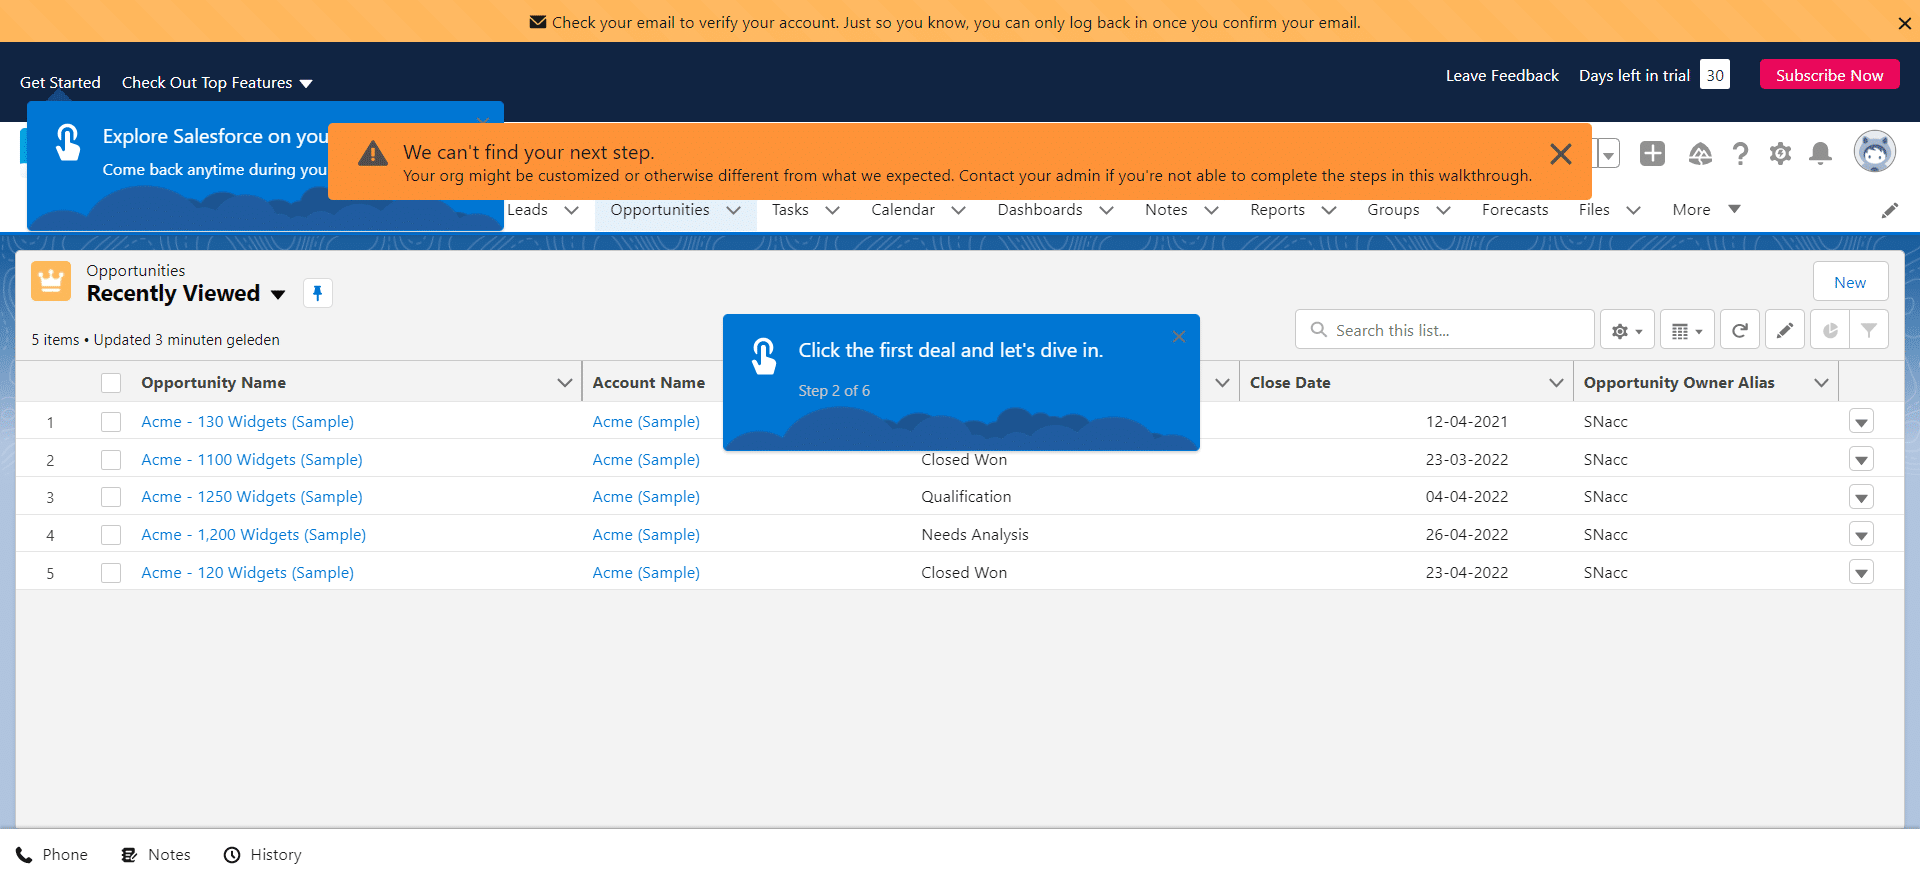Open the list filter funnel icon
This screenshot has height=878, width=1920.
coord(1869,330)
